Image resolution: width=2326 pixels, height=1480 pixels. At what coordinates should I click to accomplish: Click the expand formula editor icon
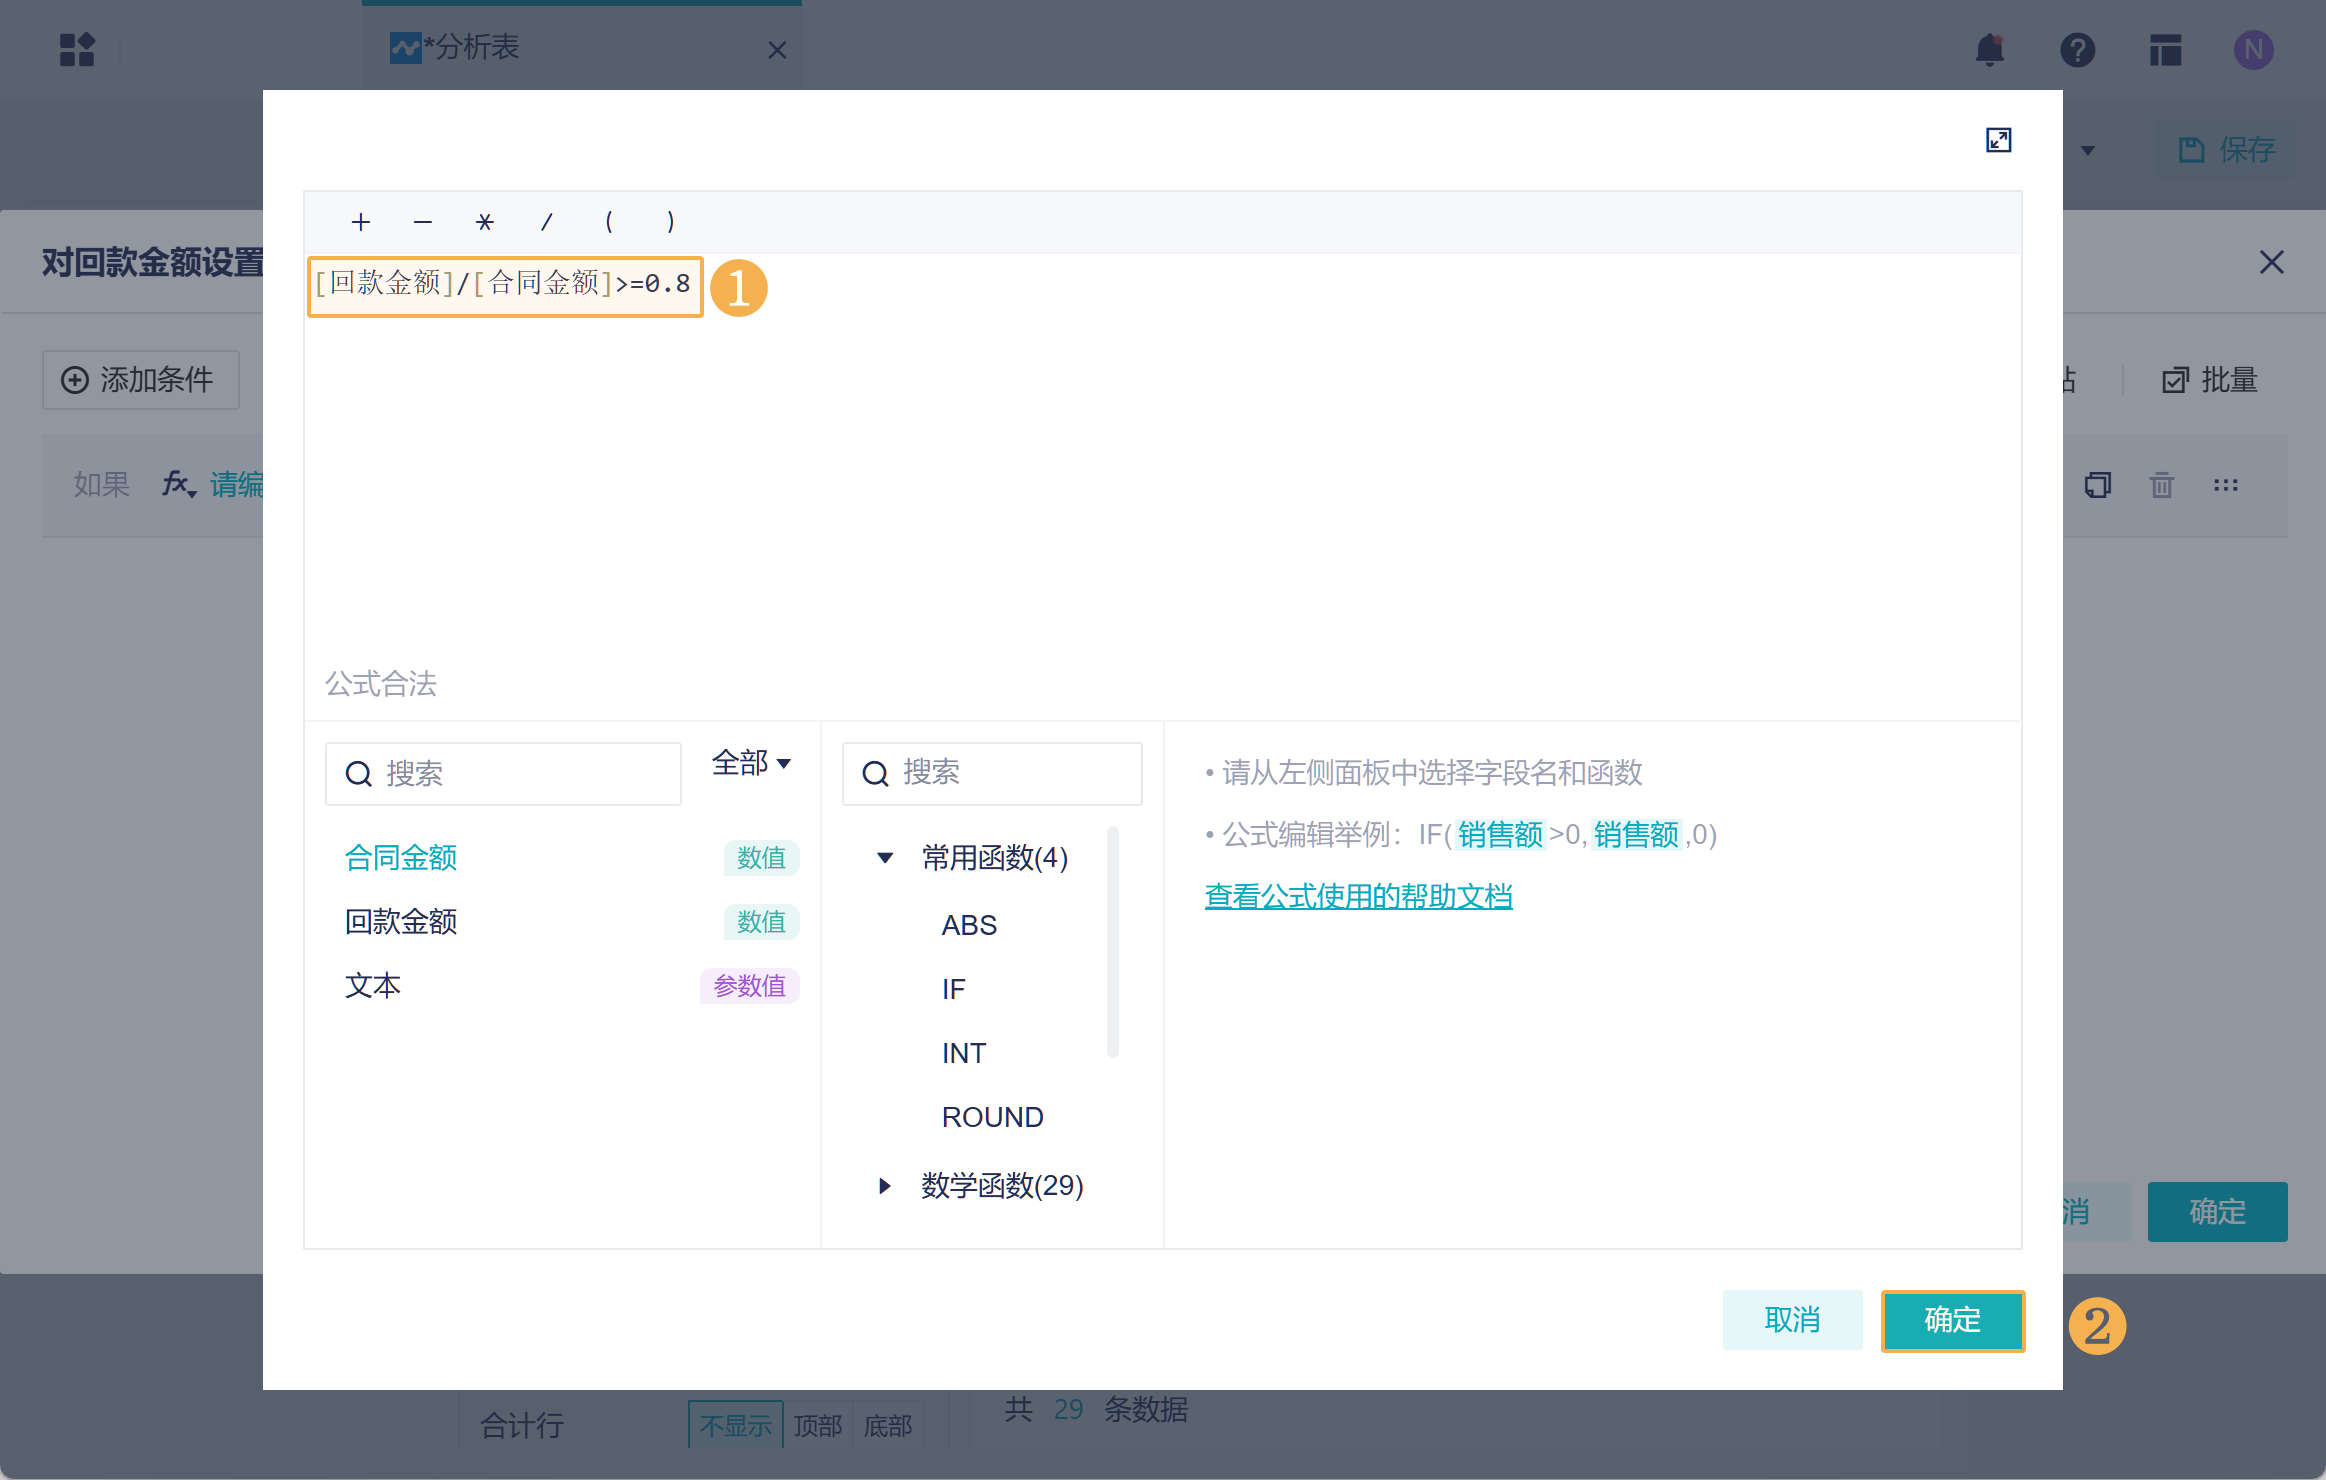[x=1998, y=140]
